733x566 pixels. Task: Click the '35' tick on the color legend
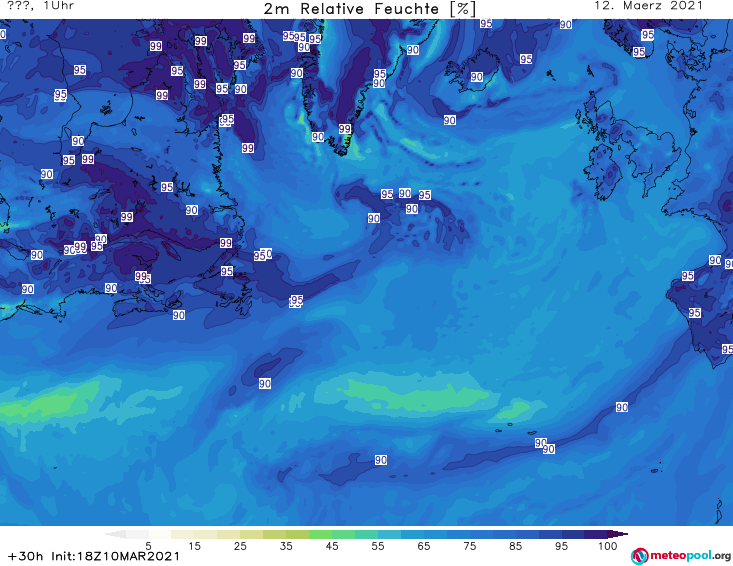[x=286, y=546]
